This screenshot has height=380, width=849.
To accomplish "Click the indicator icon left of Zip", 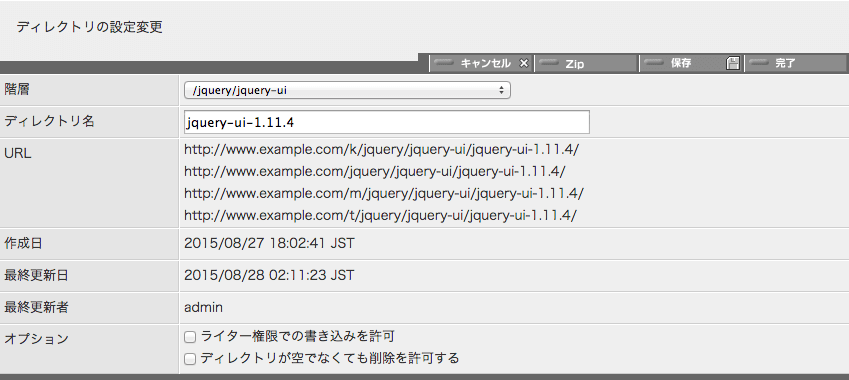I will coord(549,63).
